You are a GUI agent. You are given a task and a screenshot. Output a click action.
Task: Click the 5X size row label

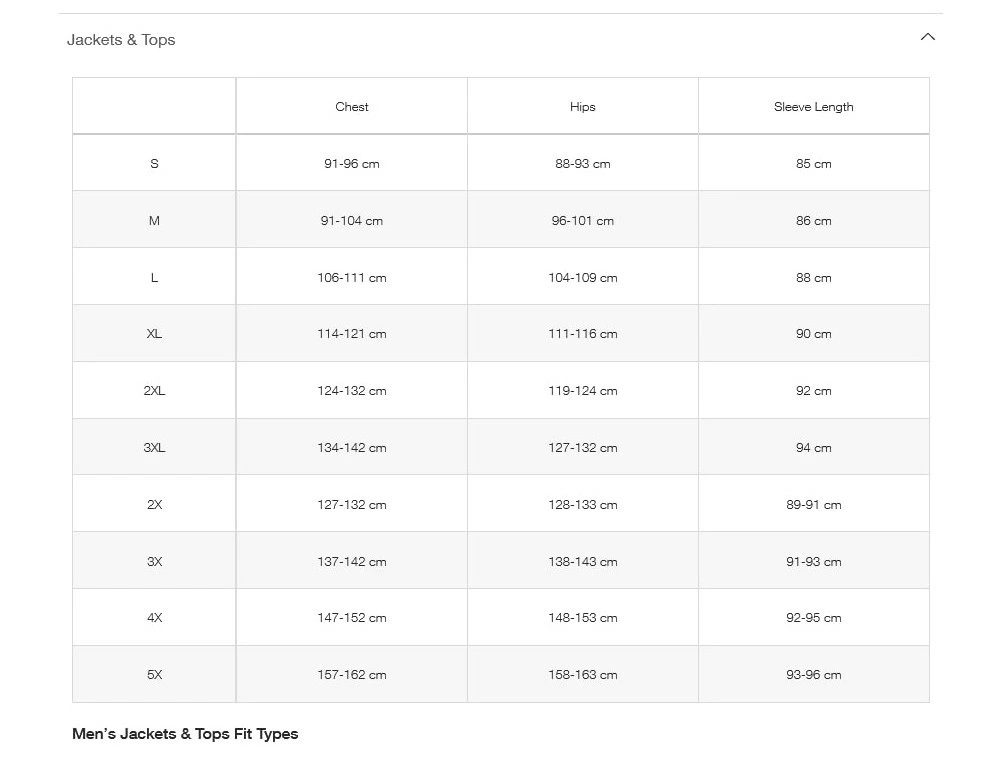point(154,675)
